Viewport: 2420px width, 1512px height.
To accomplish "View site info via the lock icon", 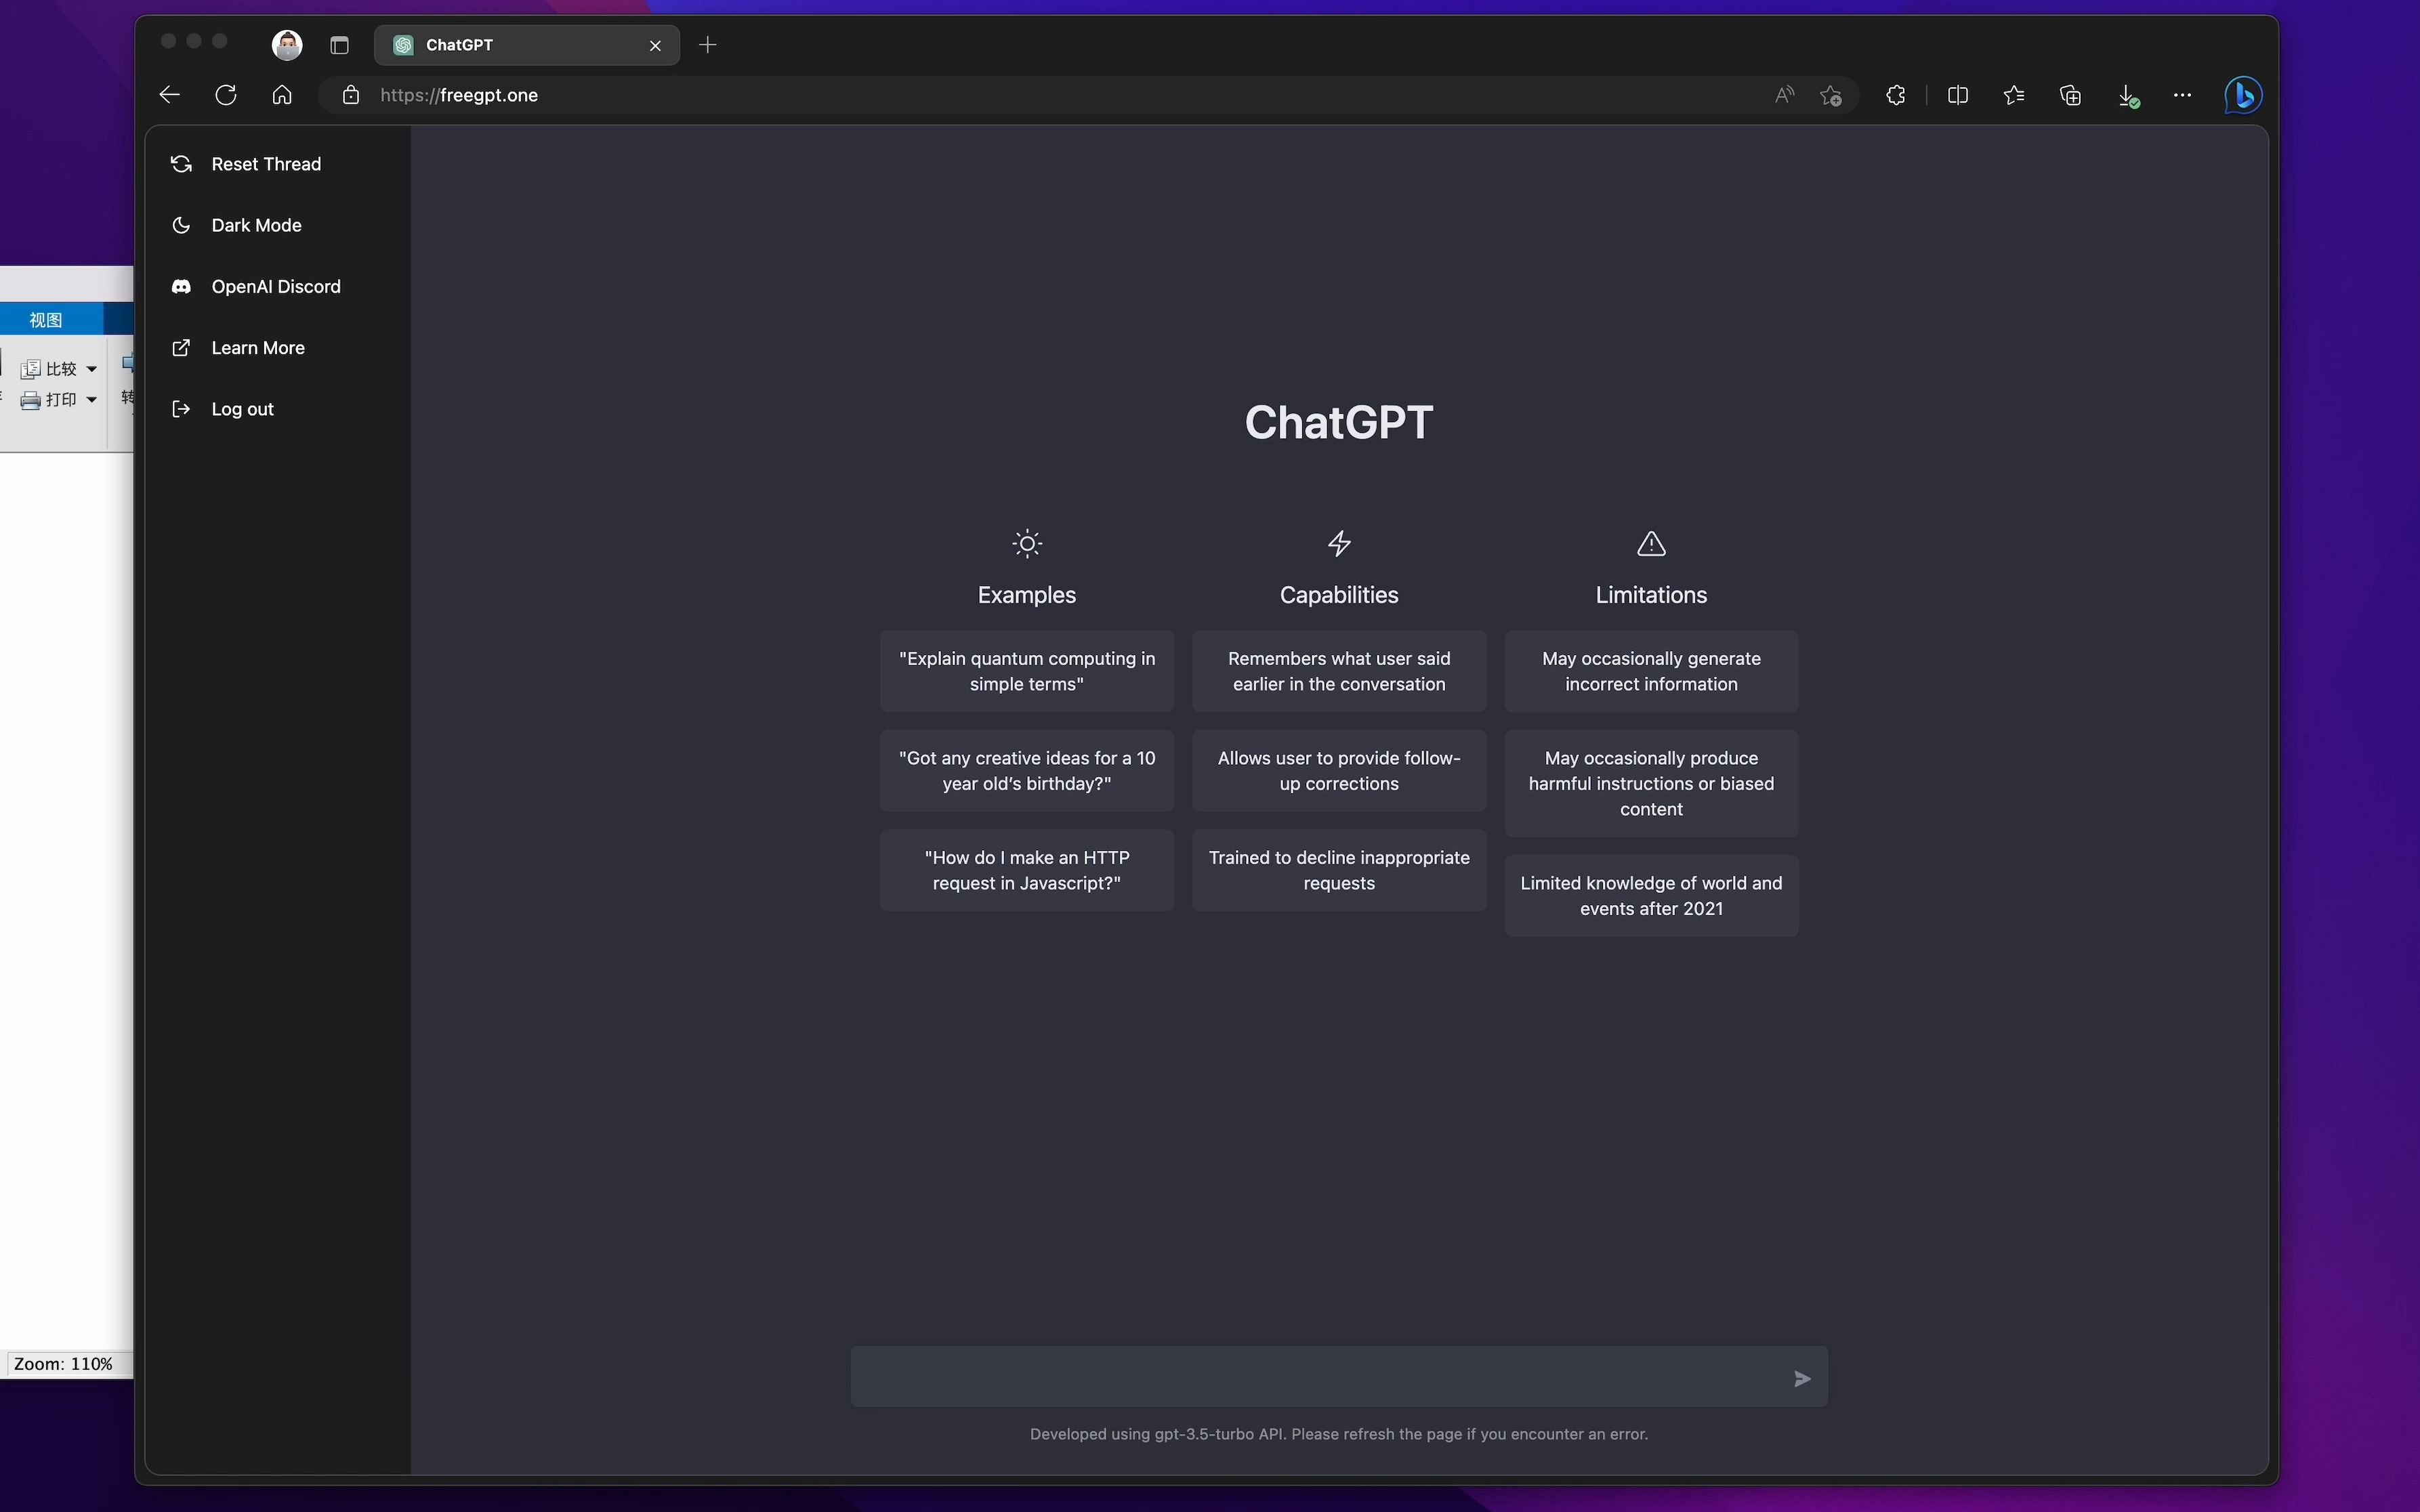I will click(350, 95).
